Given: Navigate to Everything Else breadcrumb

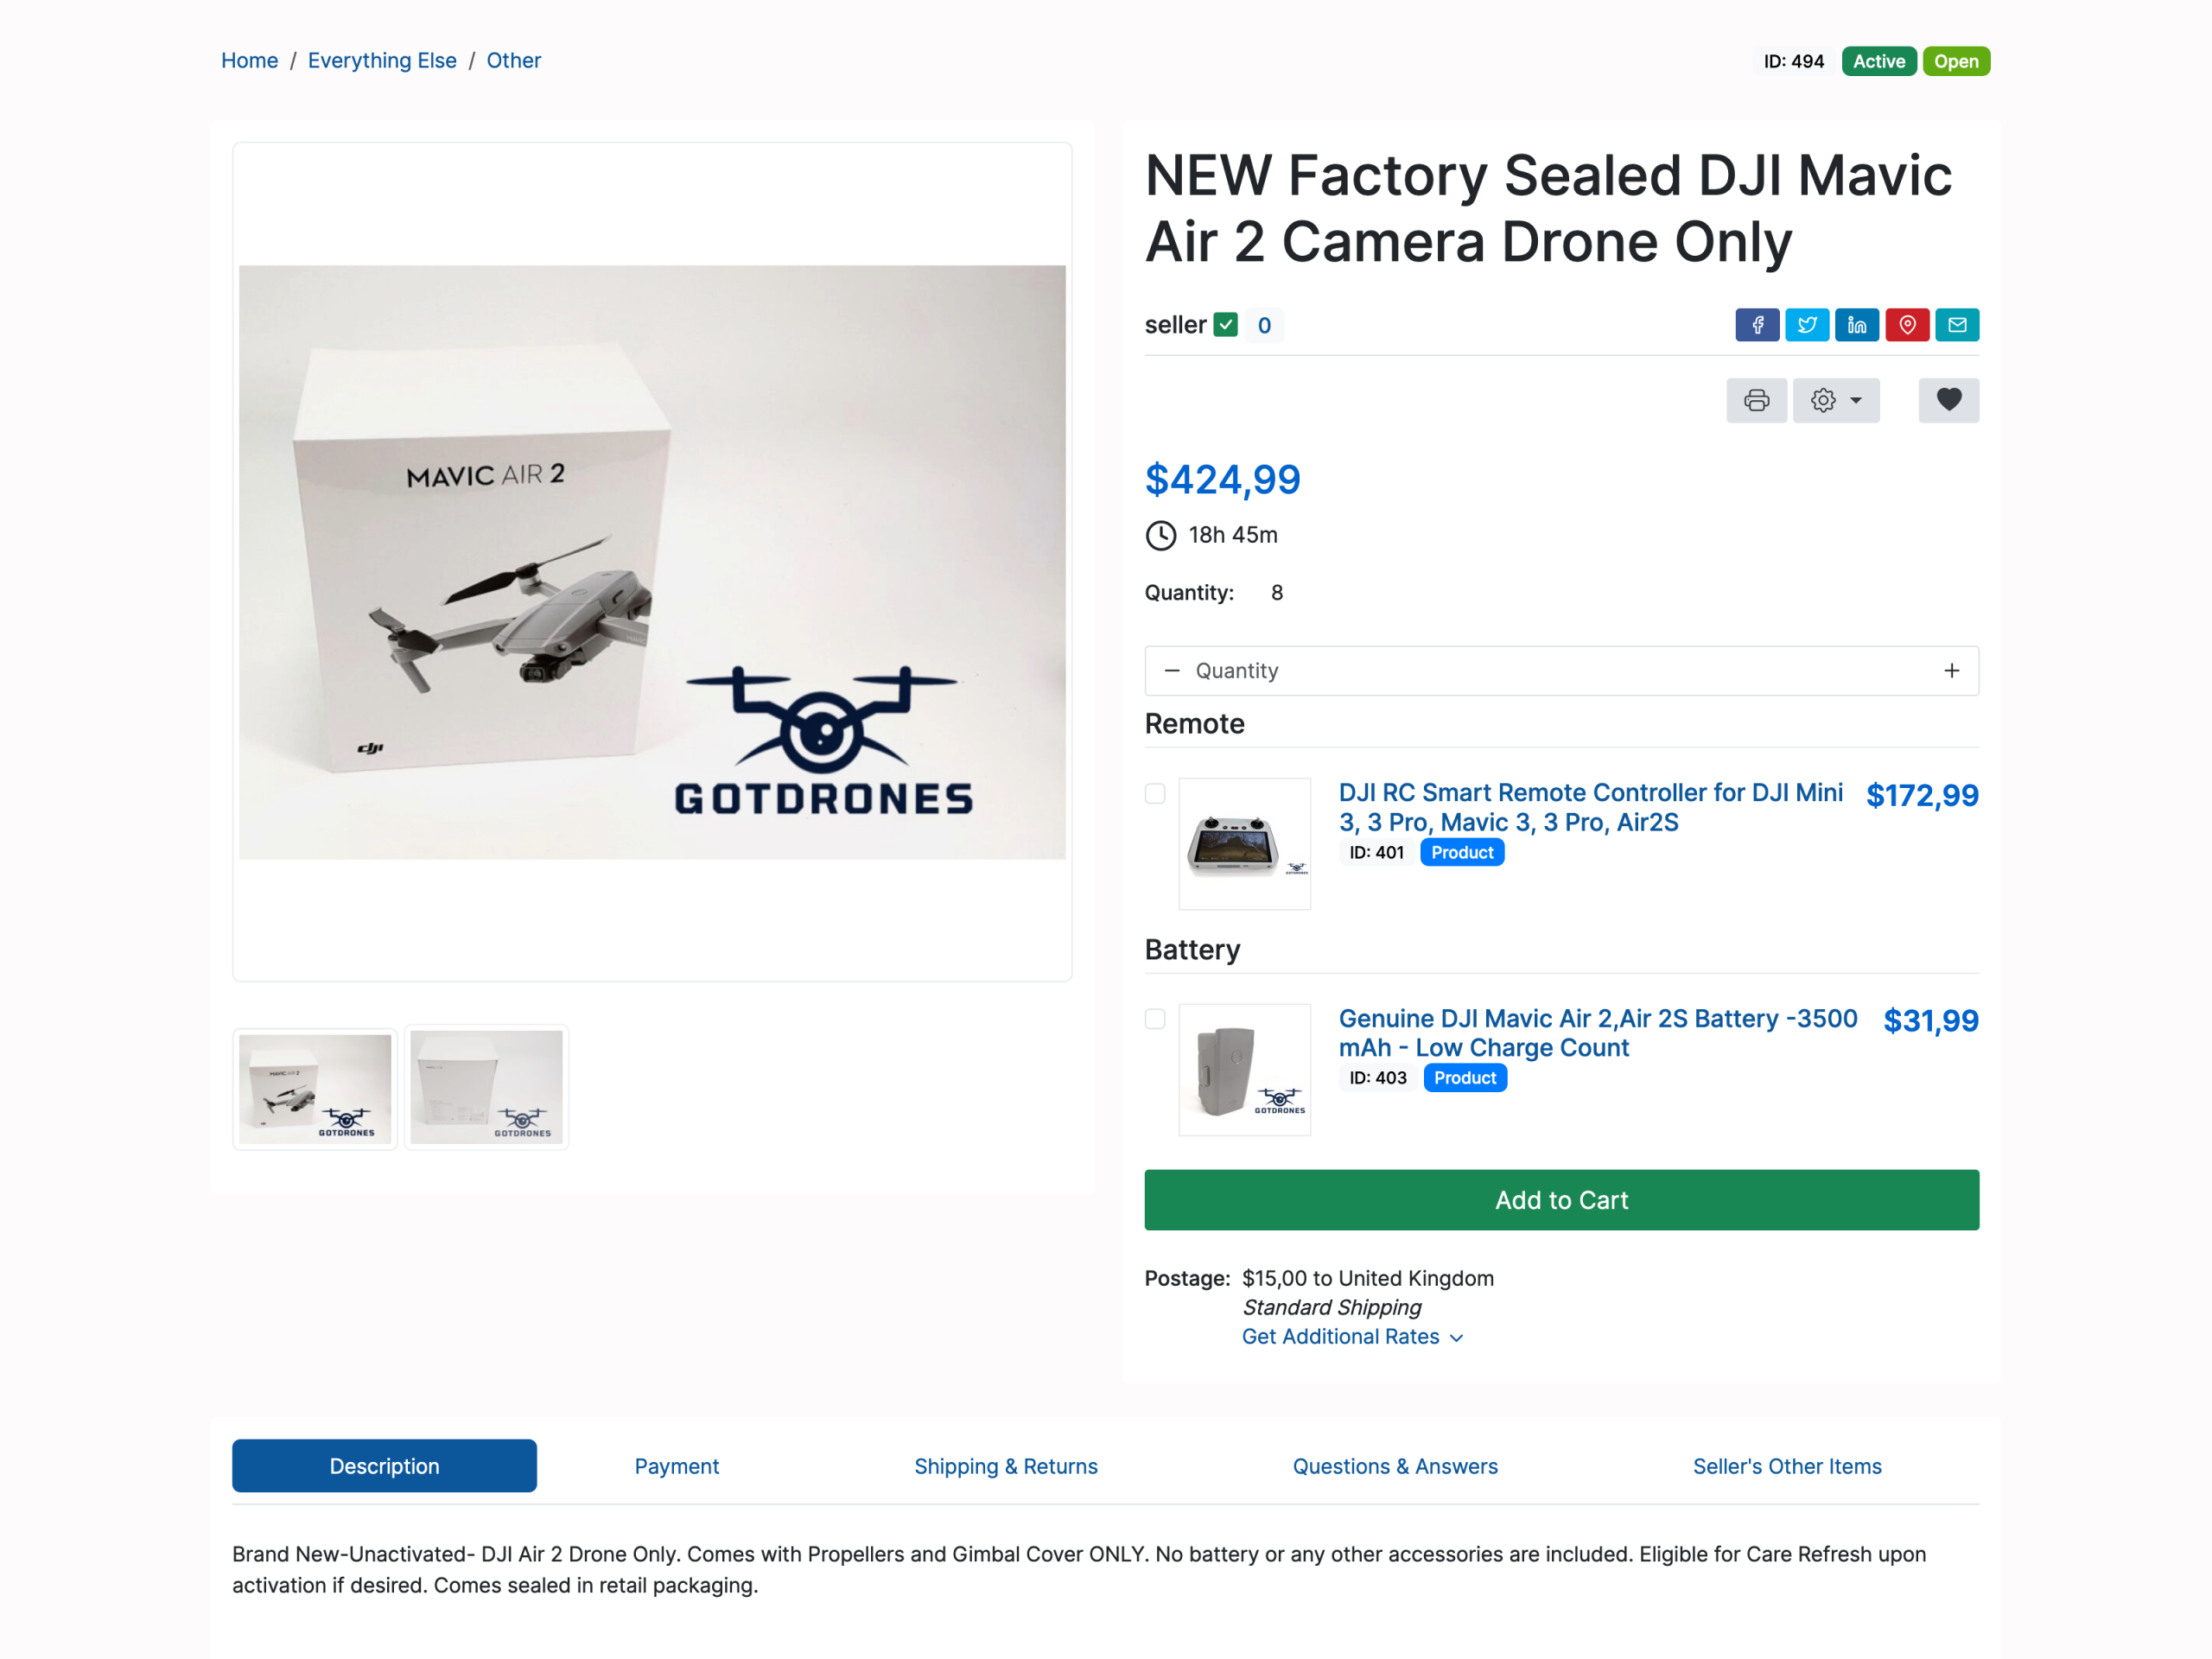Looking at the screenshot, I should [382, 60].
